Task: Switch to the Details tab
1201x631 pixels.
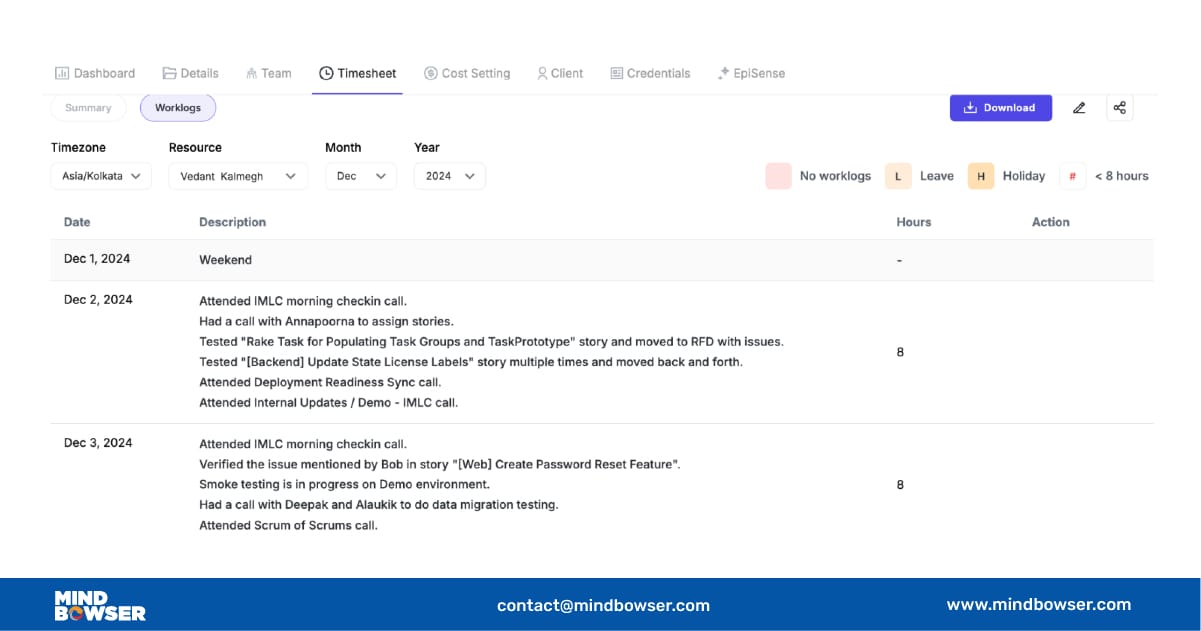Action: click(190, 73)
